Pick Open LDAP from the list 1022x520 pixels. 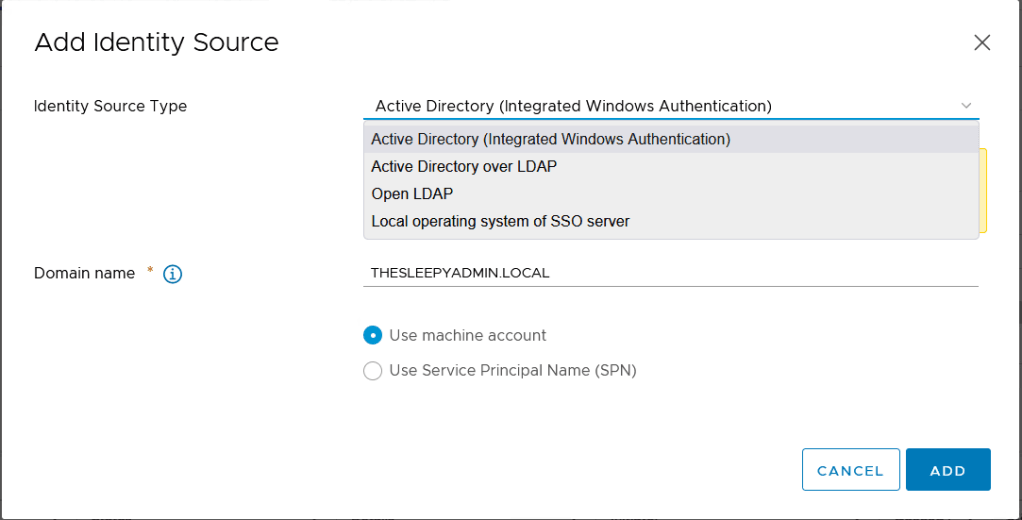coord(412,194)
